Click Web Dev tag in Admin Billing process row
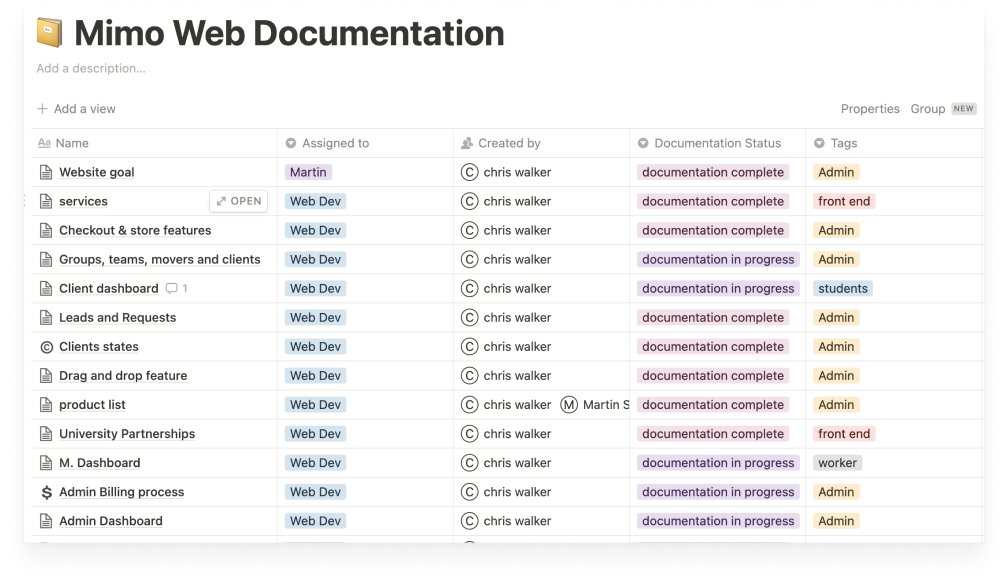1008x583 pixels. coord(315,492)
